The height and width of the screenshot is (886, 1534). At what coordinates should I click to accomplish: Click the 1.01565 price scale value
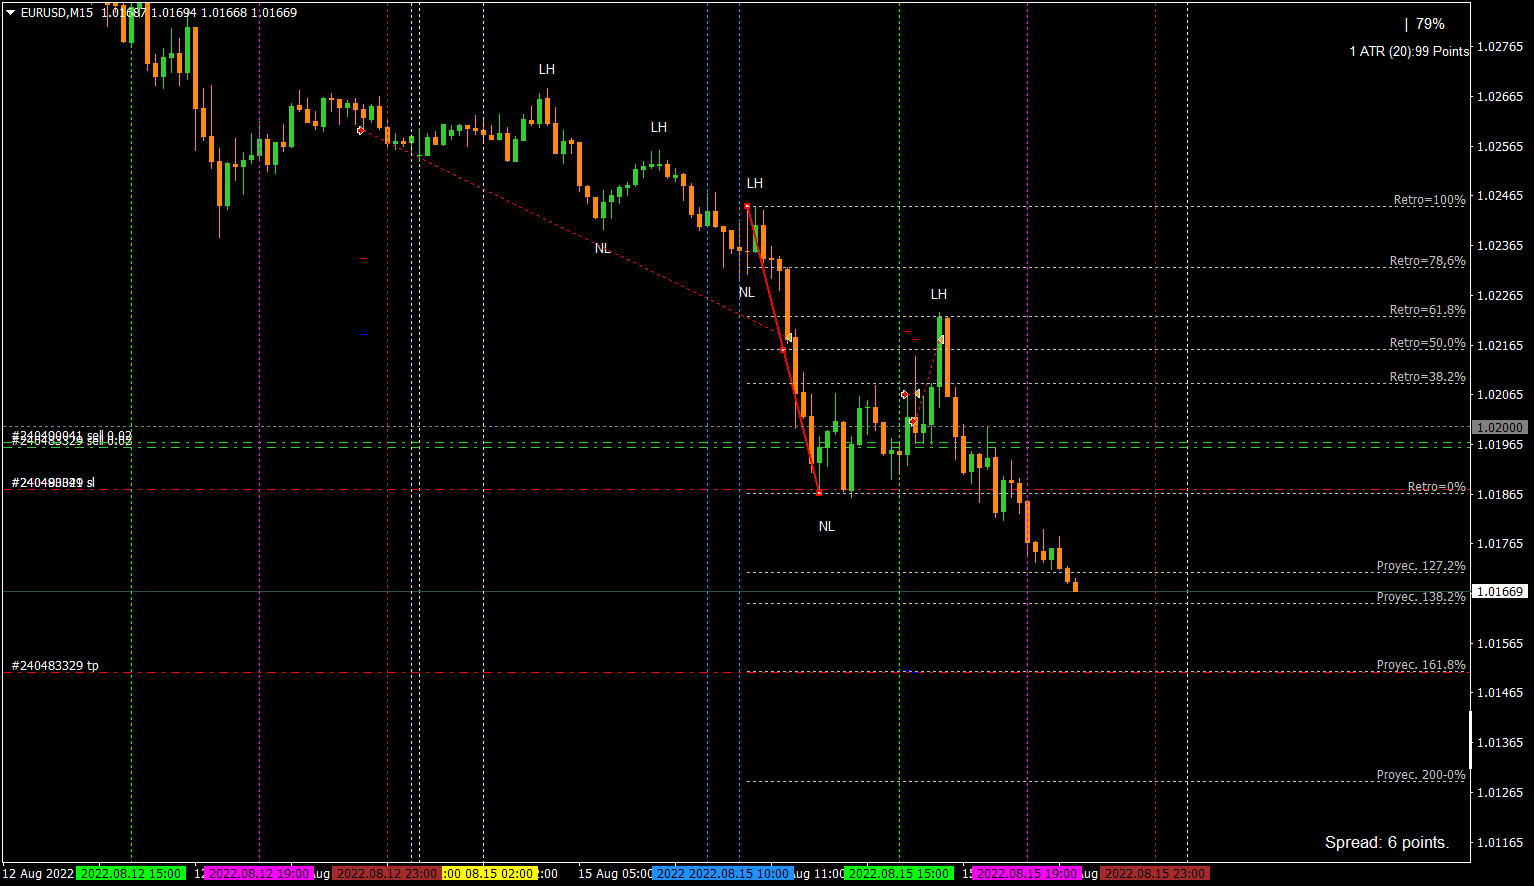pos(1500,644)
